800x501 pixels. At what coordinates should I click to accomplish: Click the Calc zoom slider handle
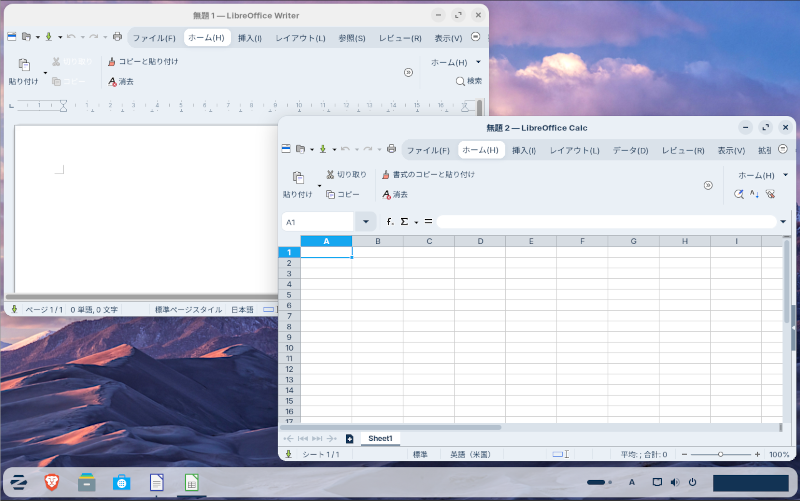pos(720,454)
